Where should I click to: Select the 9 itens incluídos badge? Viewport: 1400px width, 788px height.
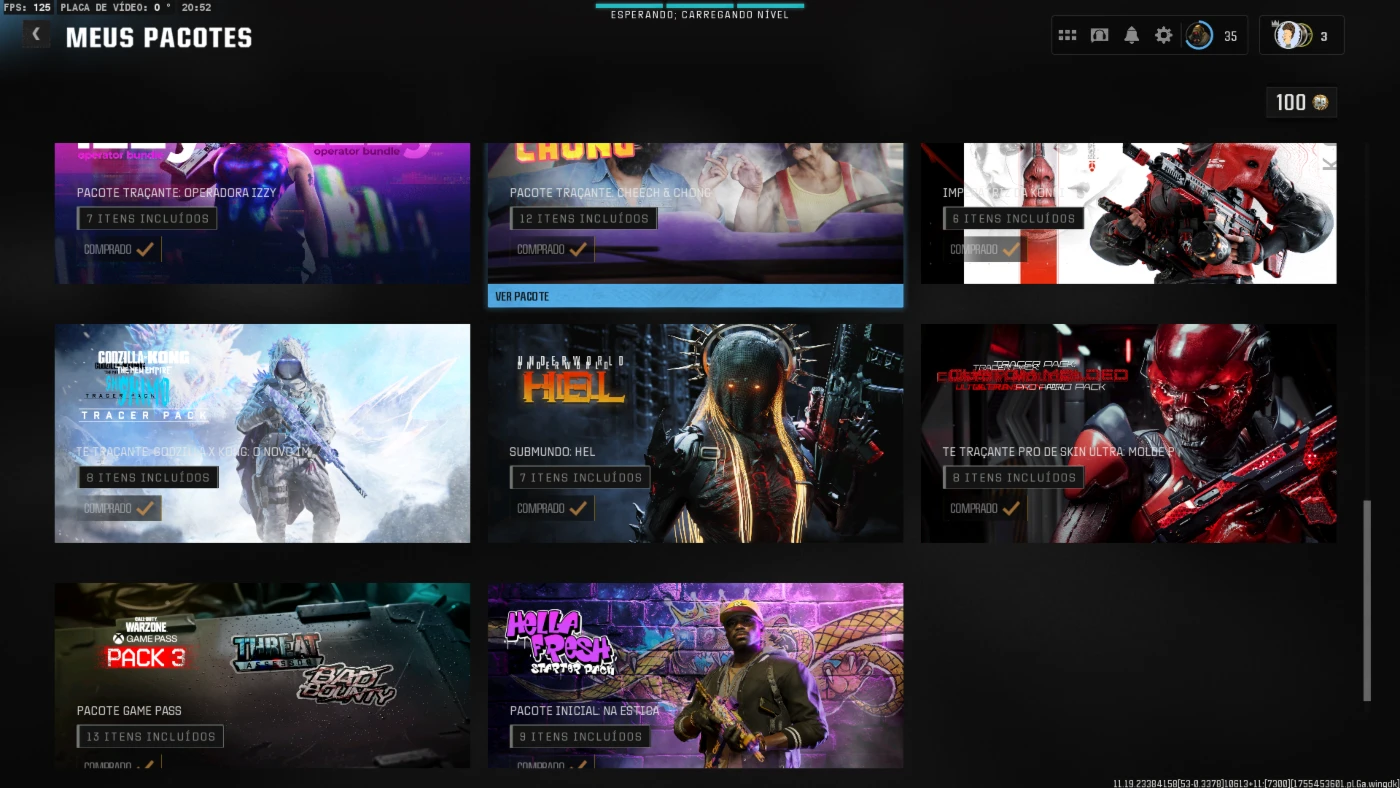(x=579, y=736)
